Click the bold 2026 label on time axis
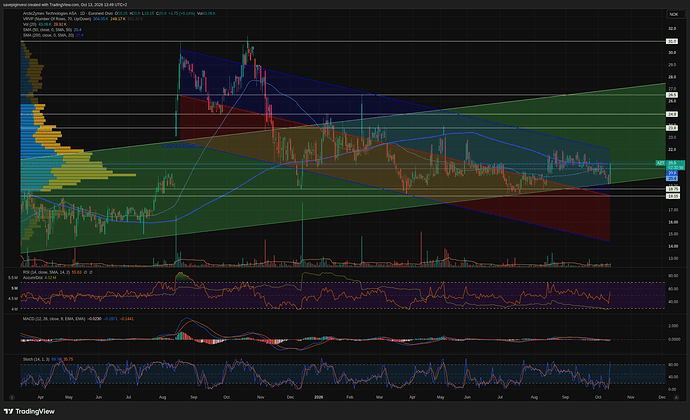 [319, 397]
